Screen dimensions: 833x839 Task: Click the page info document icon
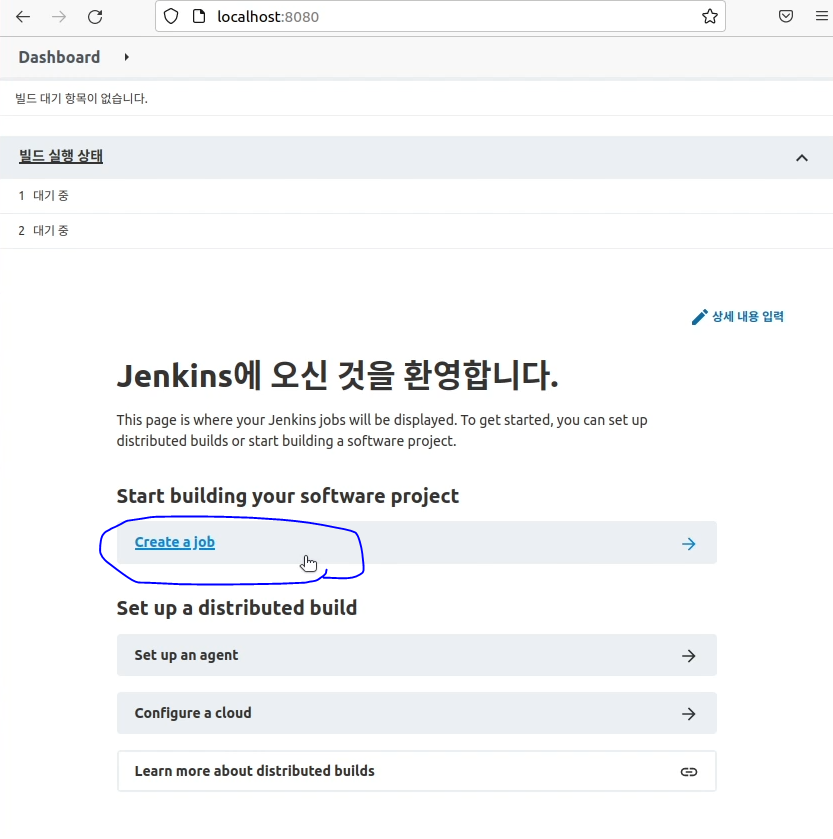[198, 17]
